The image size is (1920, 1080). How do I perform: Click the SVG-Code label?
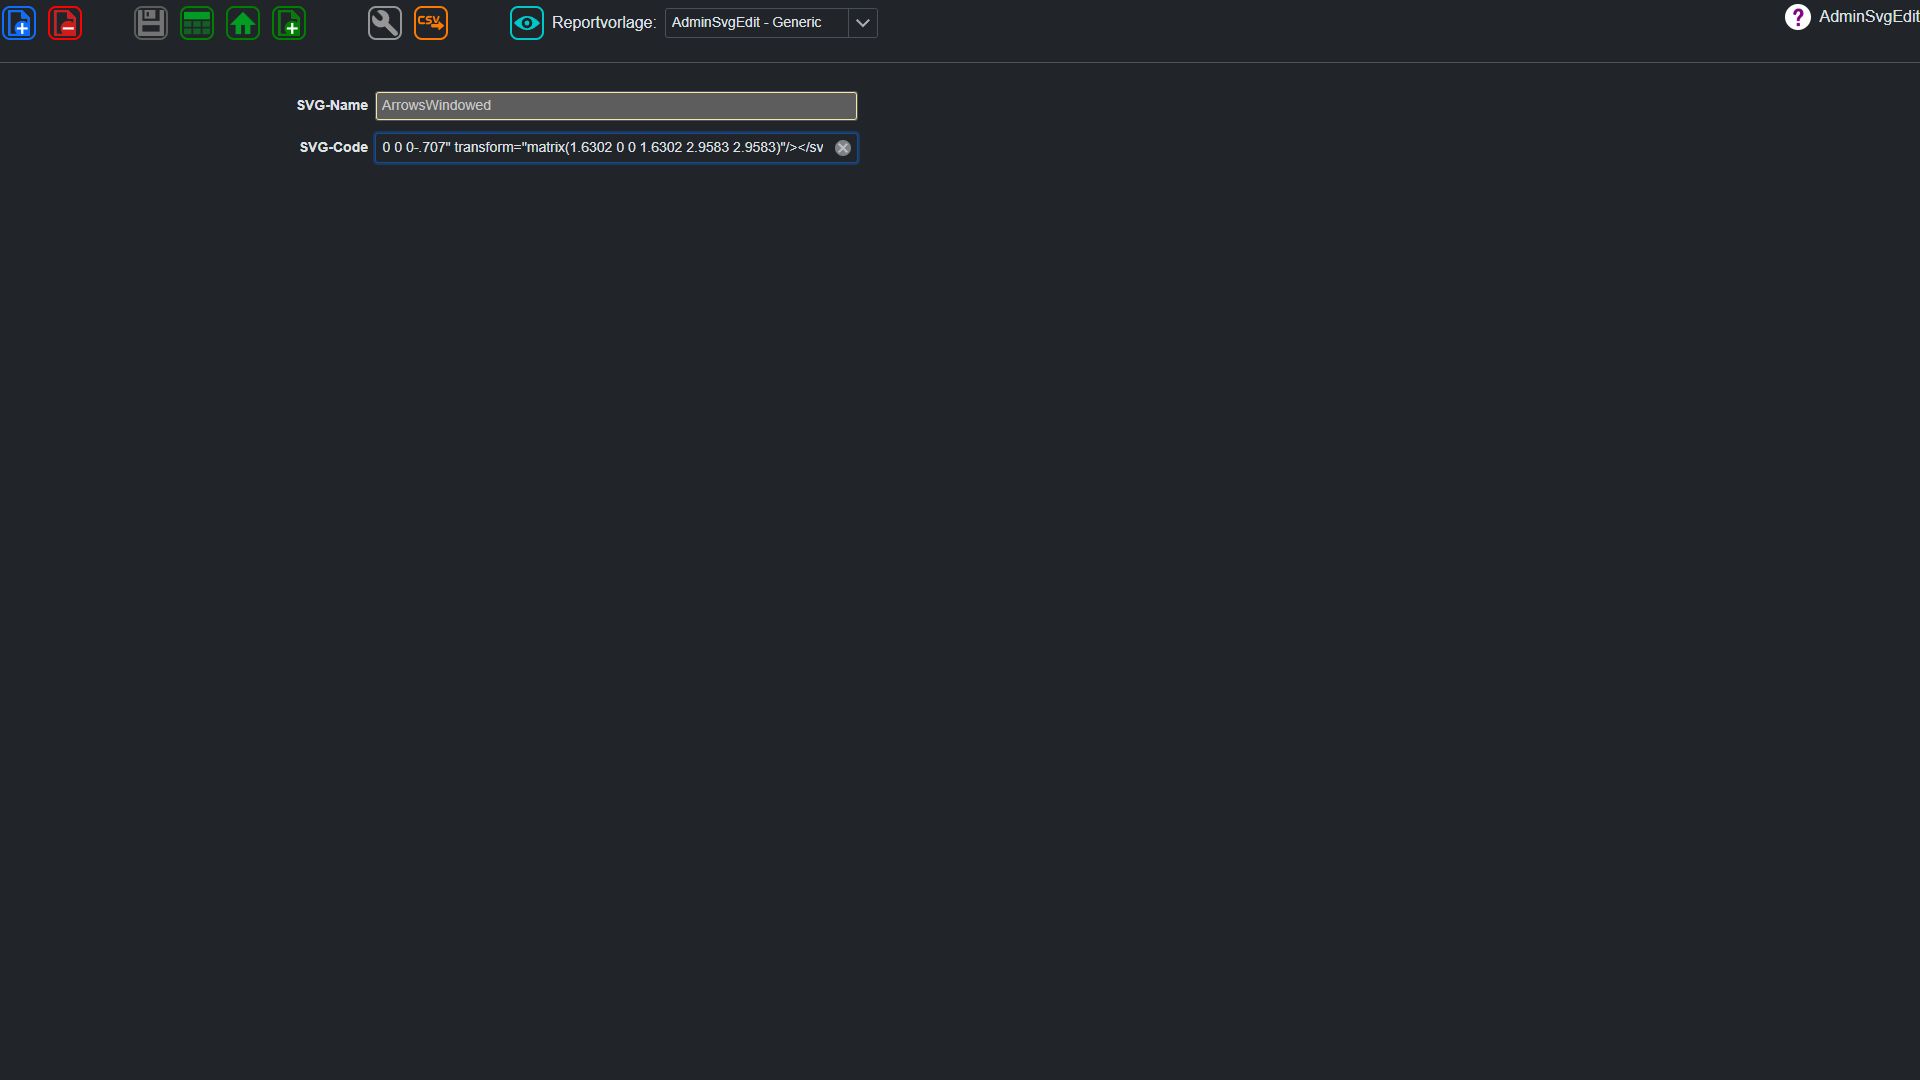[x=334, y=147]
